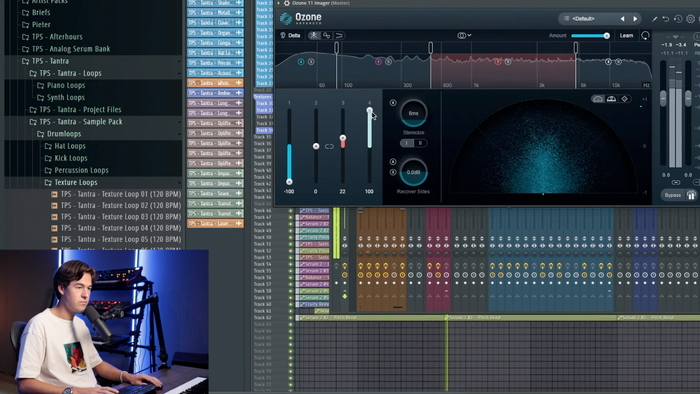Screen dimensions: 700x394
Task: Click the reset circle icon beside Learn
Action: (645, 35)
